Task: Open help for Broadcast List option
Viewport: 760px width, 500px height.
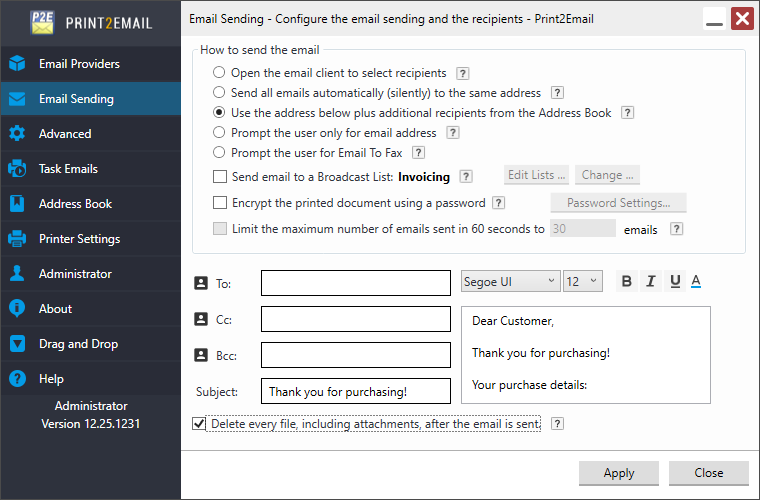Action: tap(466, 176)
